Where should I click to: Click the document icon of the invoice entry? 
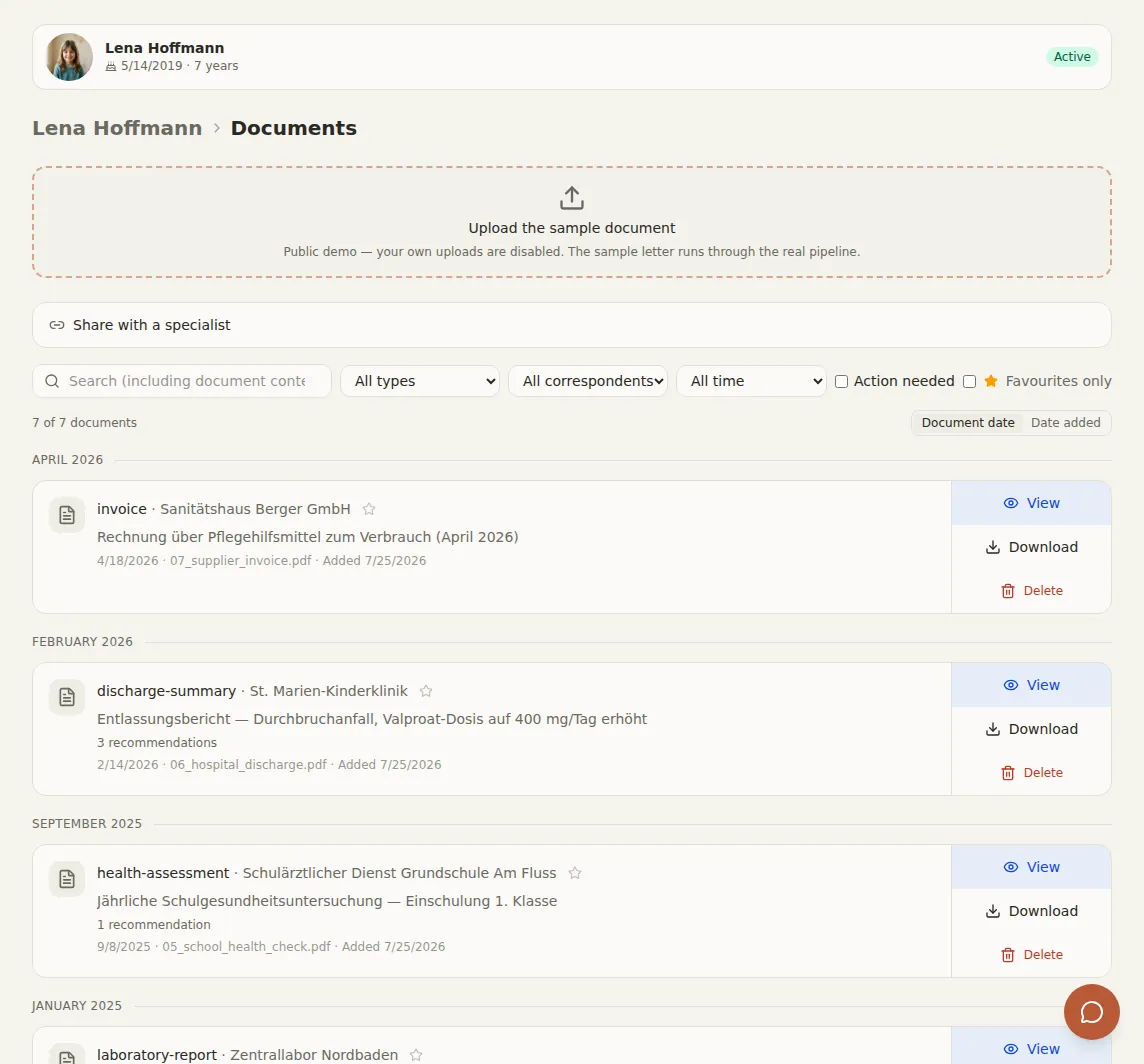click(67, 515)
